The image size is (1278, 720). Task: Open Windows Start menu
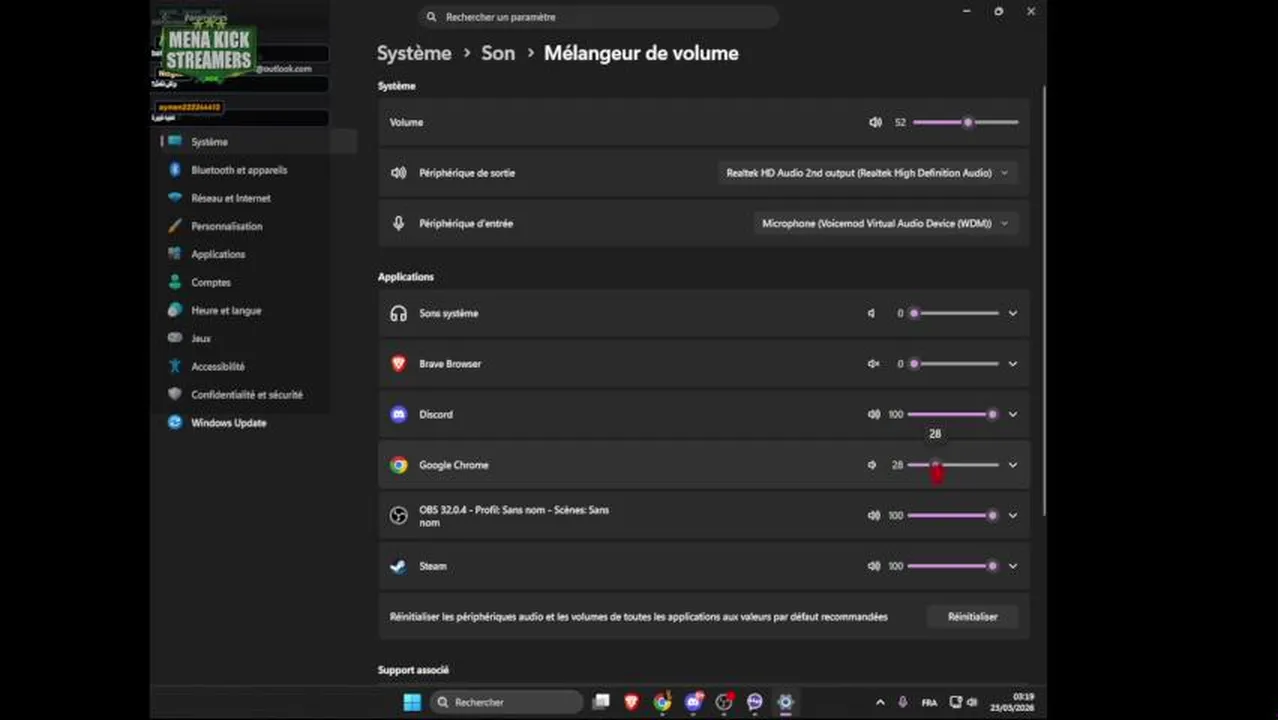tap(412, 702)
